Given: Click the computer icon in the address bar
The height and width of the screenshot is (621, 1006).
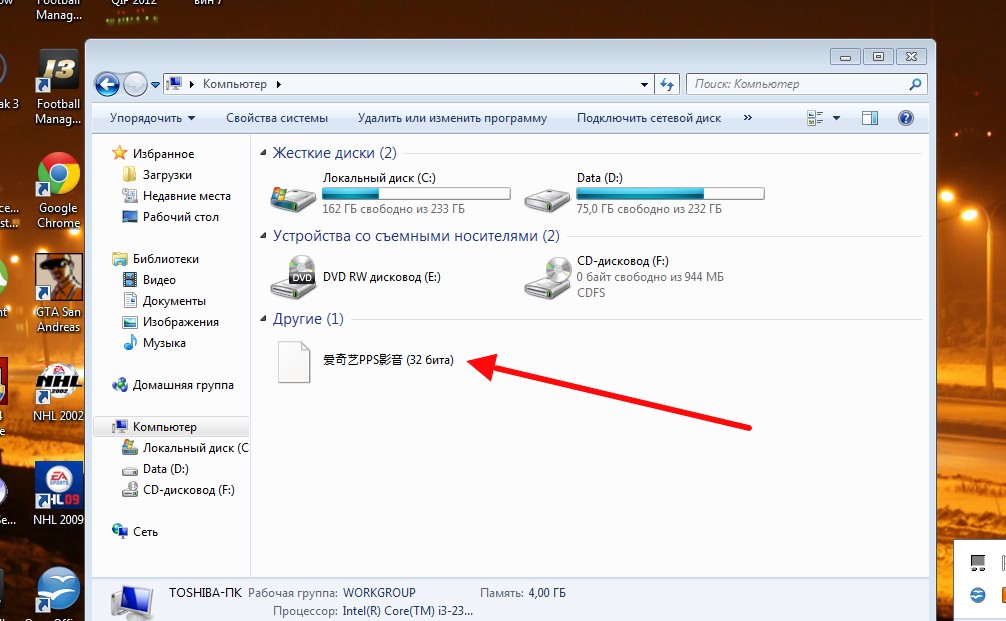Looking at the screenshot, I should pyautogui.click(x=174, y=83).
